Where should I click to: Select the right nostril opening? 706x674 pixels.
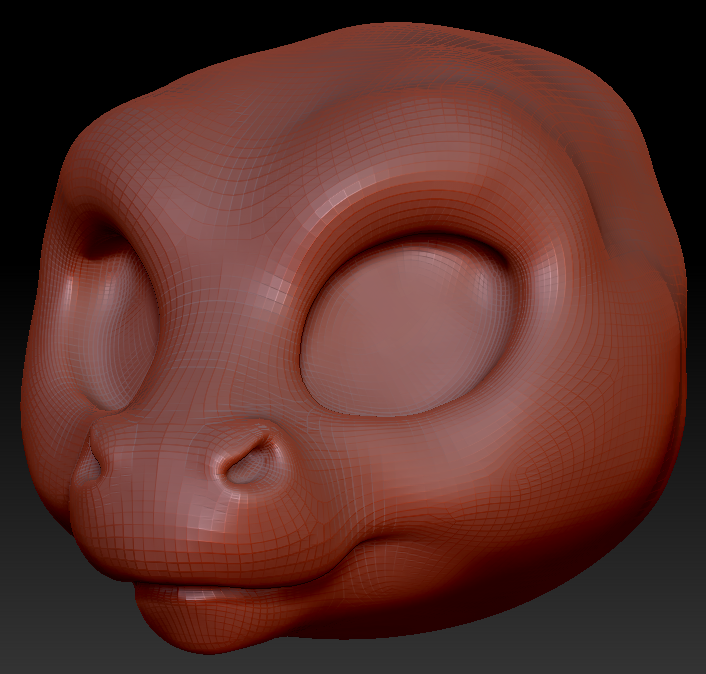[248, 461]
